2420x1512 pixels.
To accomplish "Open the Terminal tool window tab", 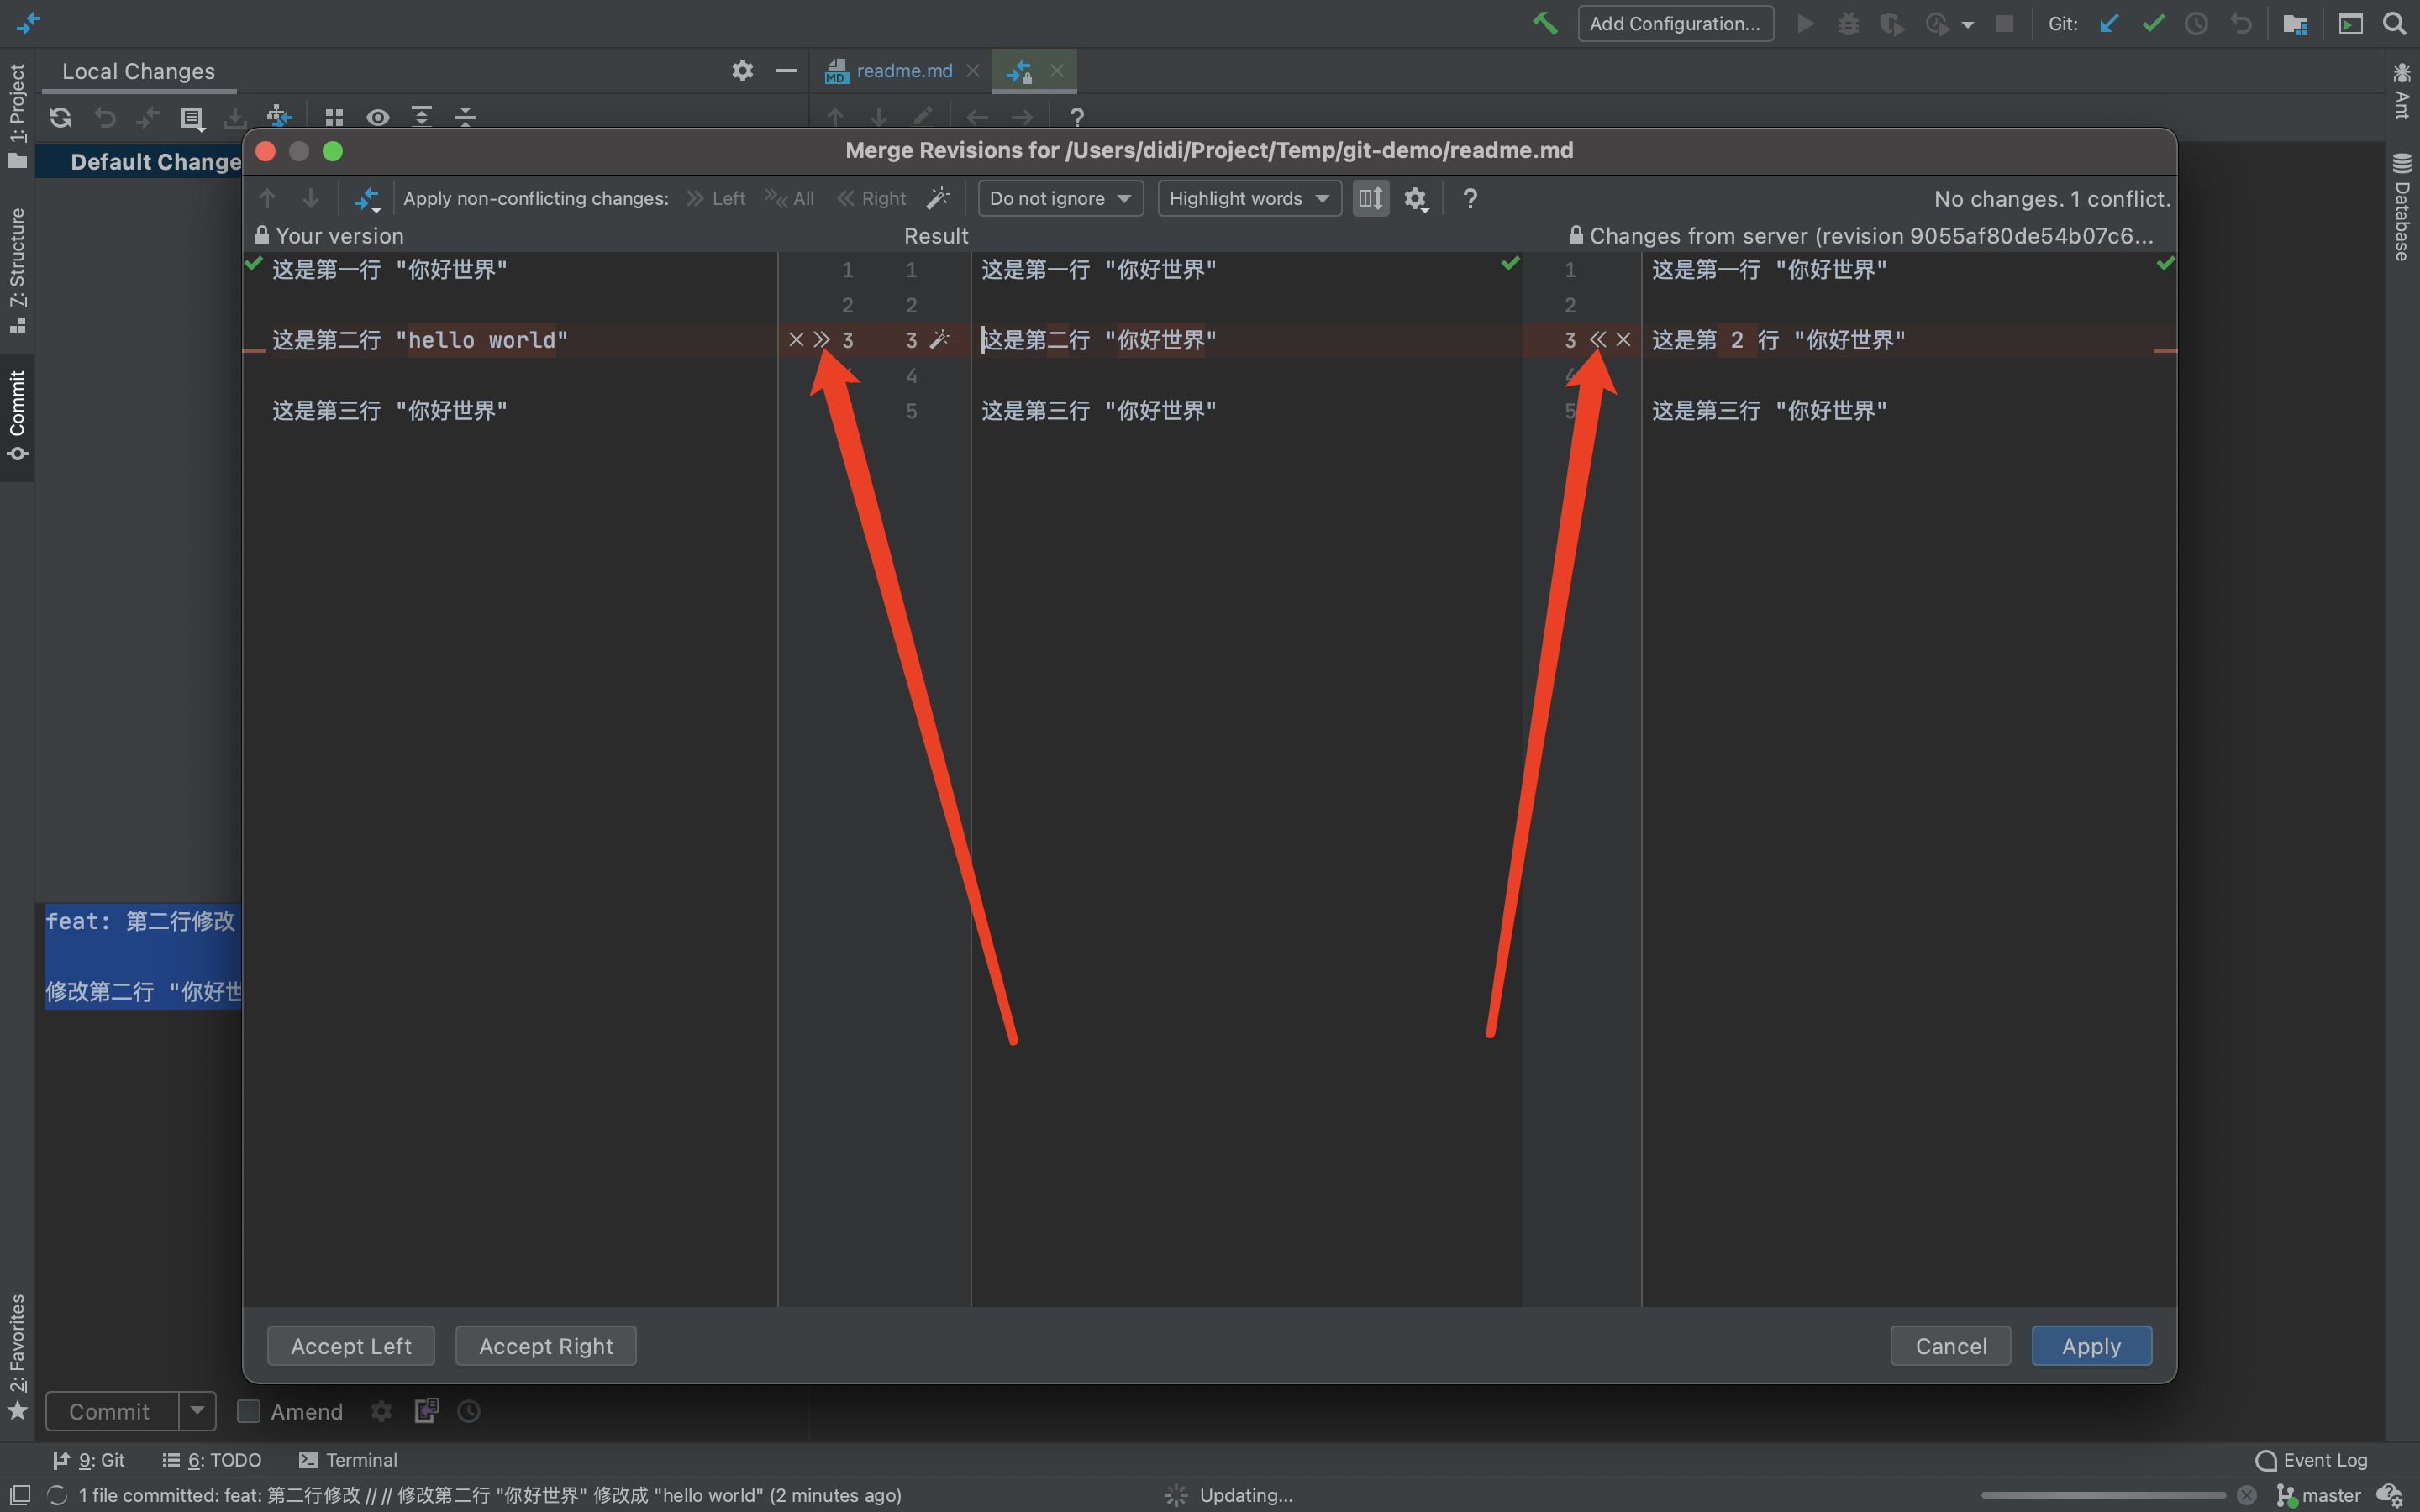I will pyautogui.click(x=349, y=1460).
